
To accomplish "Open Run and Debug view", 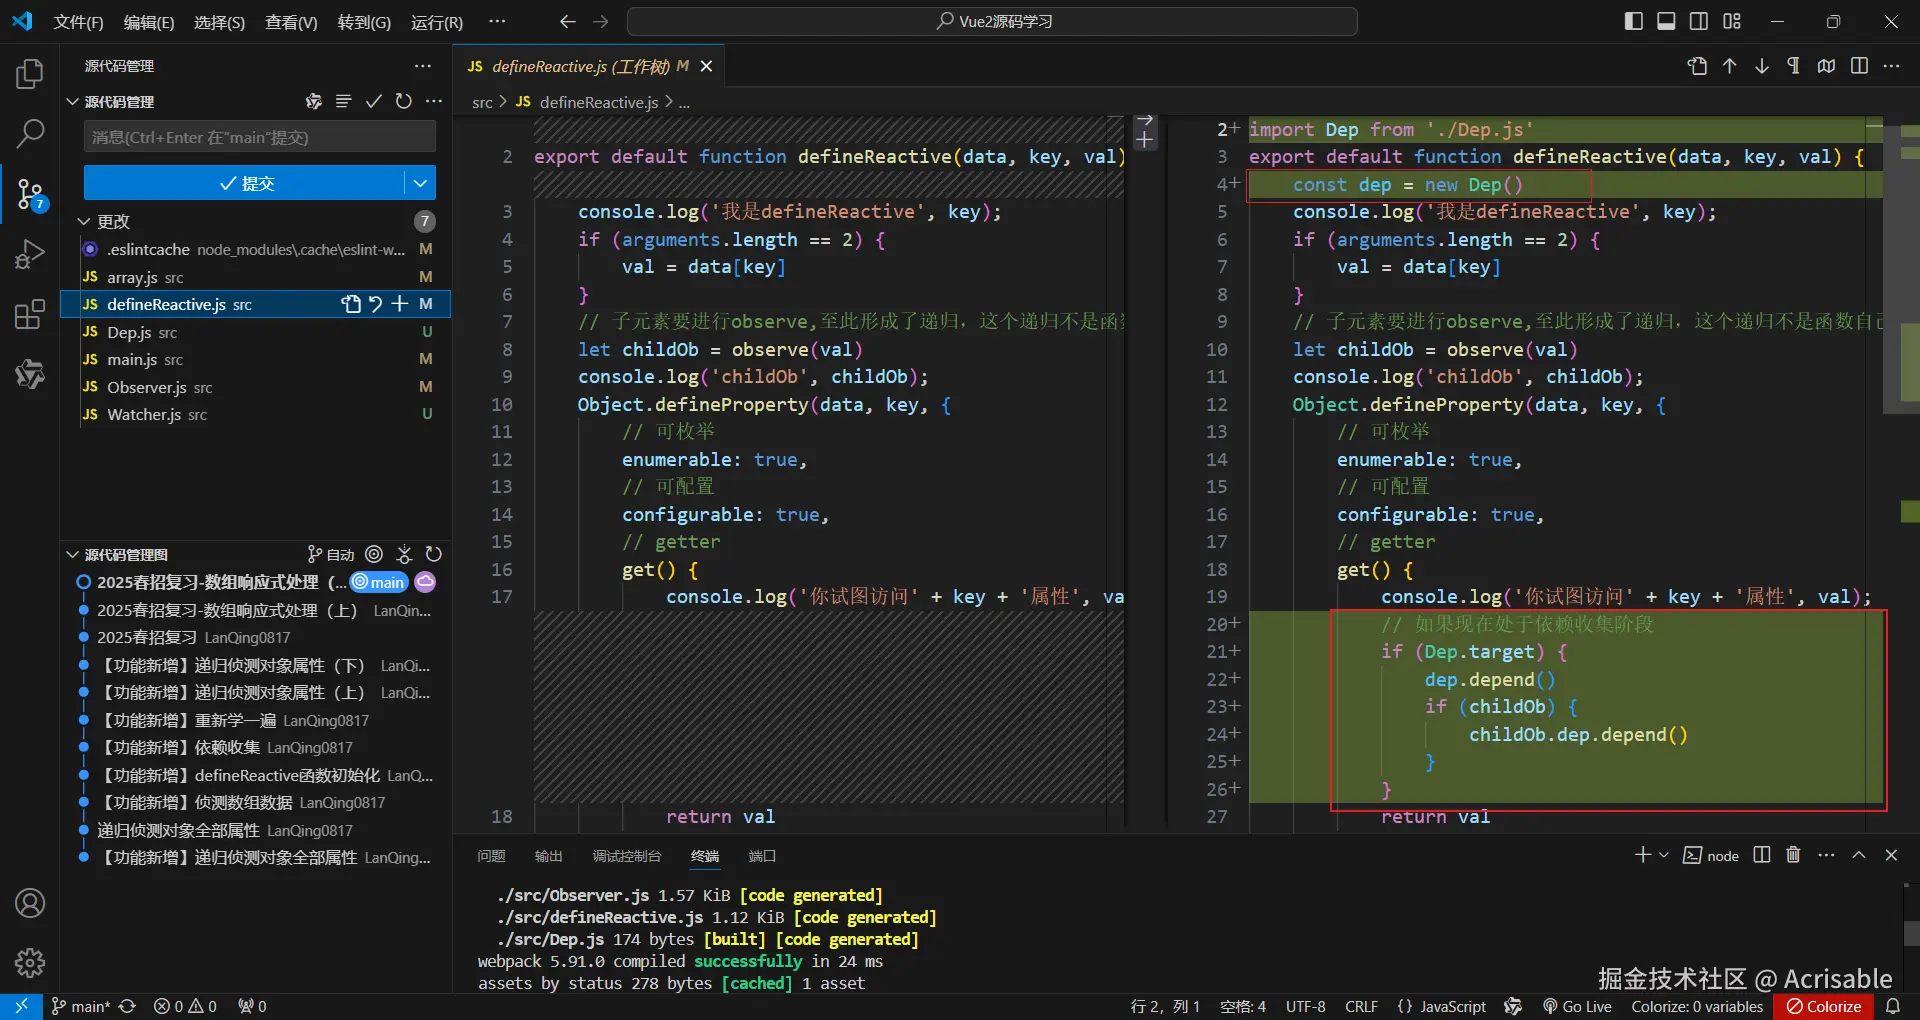I will pyautogui.click(x=30, y=255).
